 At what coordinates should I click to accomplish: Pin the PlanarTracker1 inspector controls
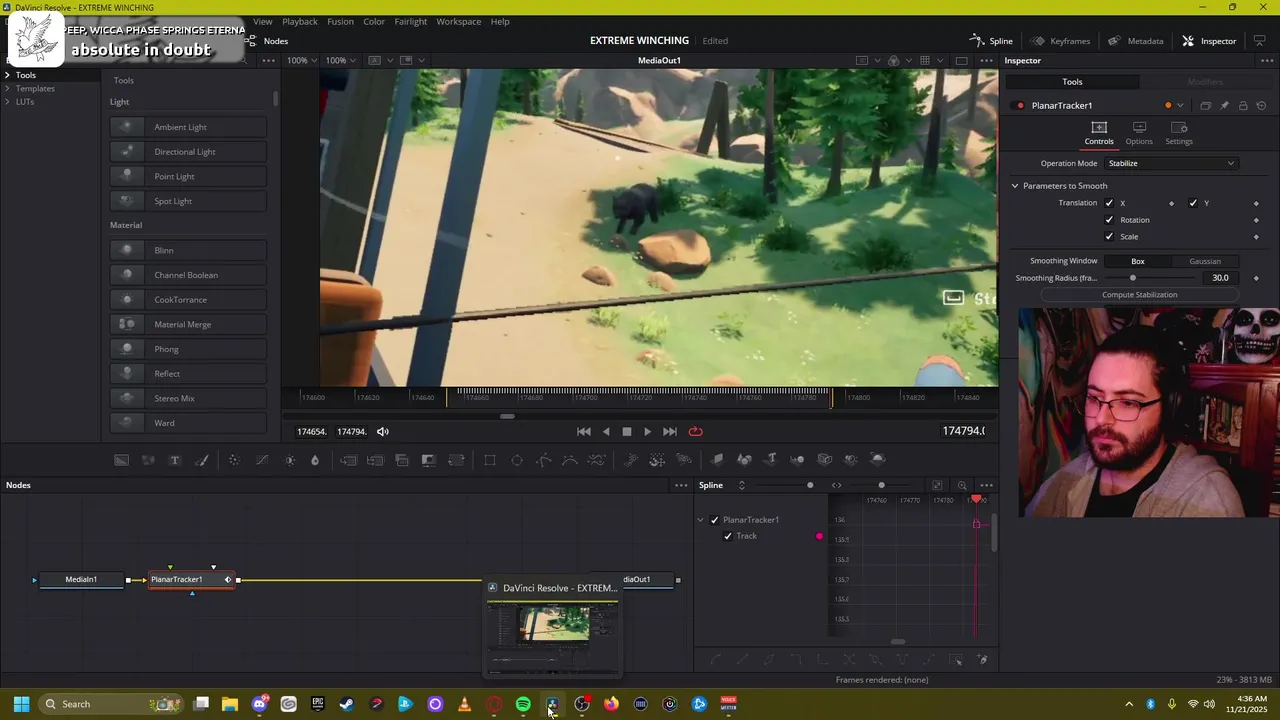[1224, 105]
